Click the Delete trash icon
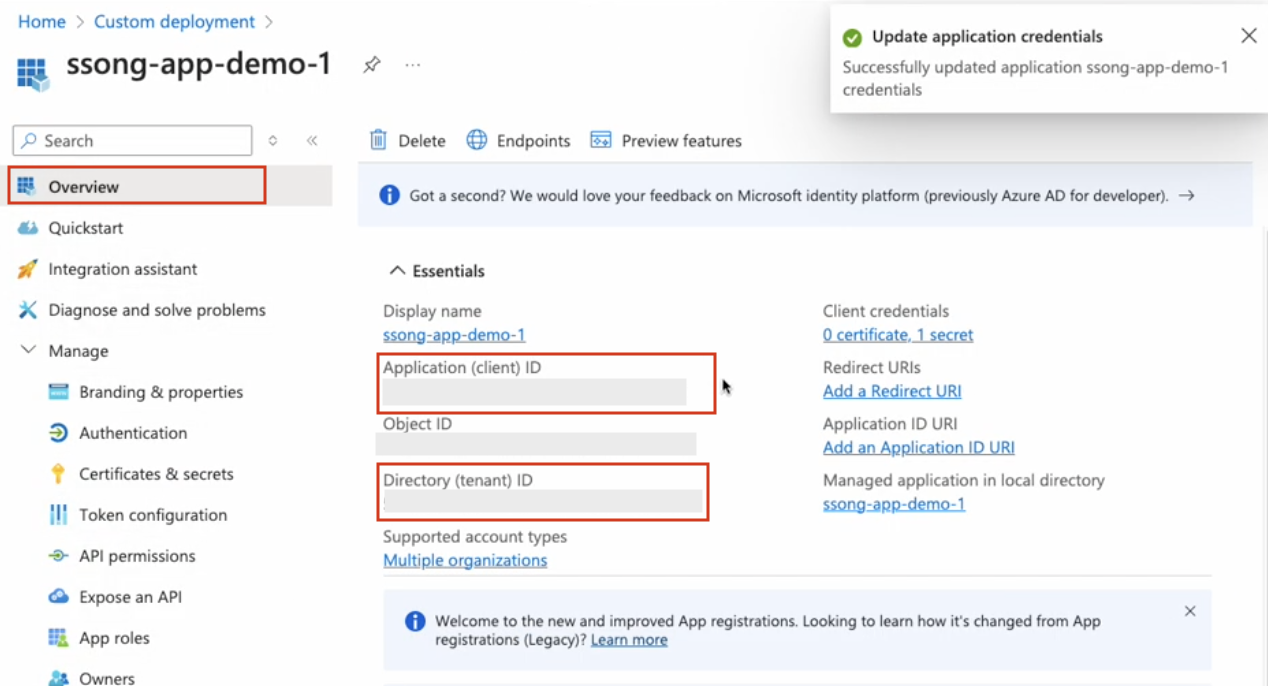This screenshot has width=1268, height=686. point(379,140)
